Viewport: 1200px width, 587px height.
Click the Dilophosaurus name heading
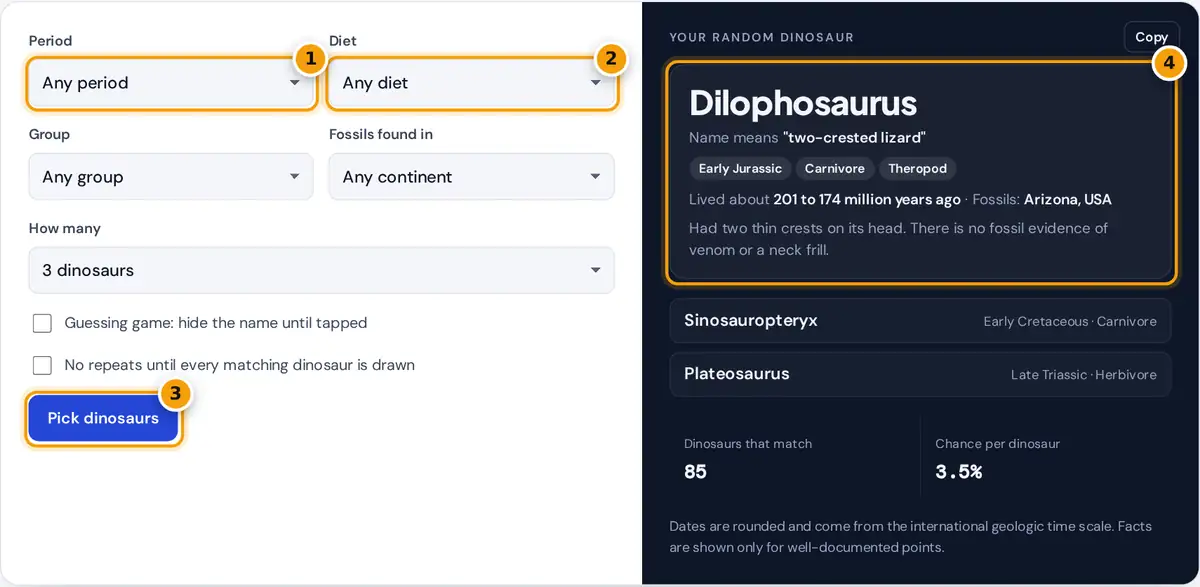click(803, 103)
